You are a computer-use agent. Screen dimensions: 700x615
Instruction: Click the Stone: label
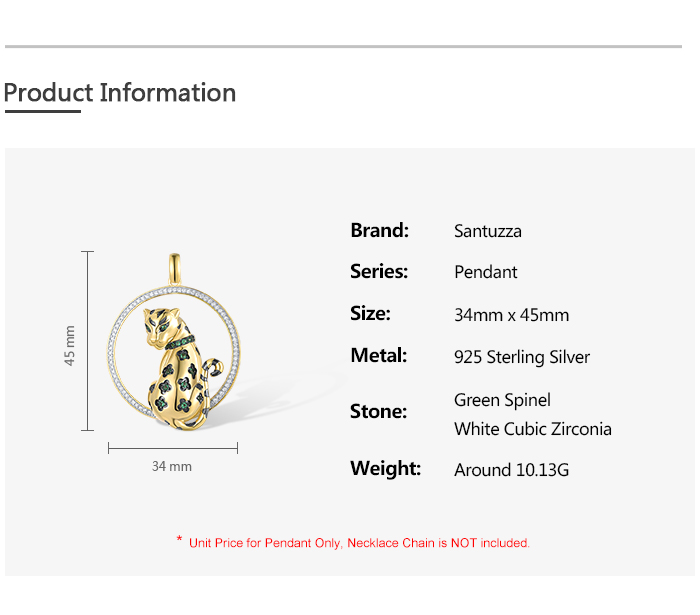click(379, 412)
